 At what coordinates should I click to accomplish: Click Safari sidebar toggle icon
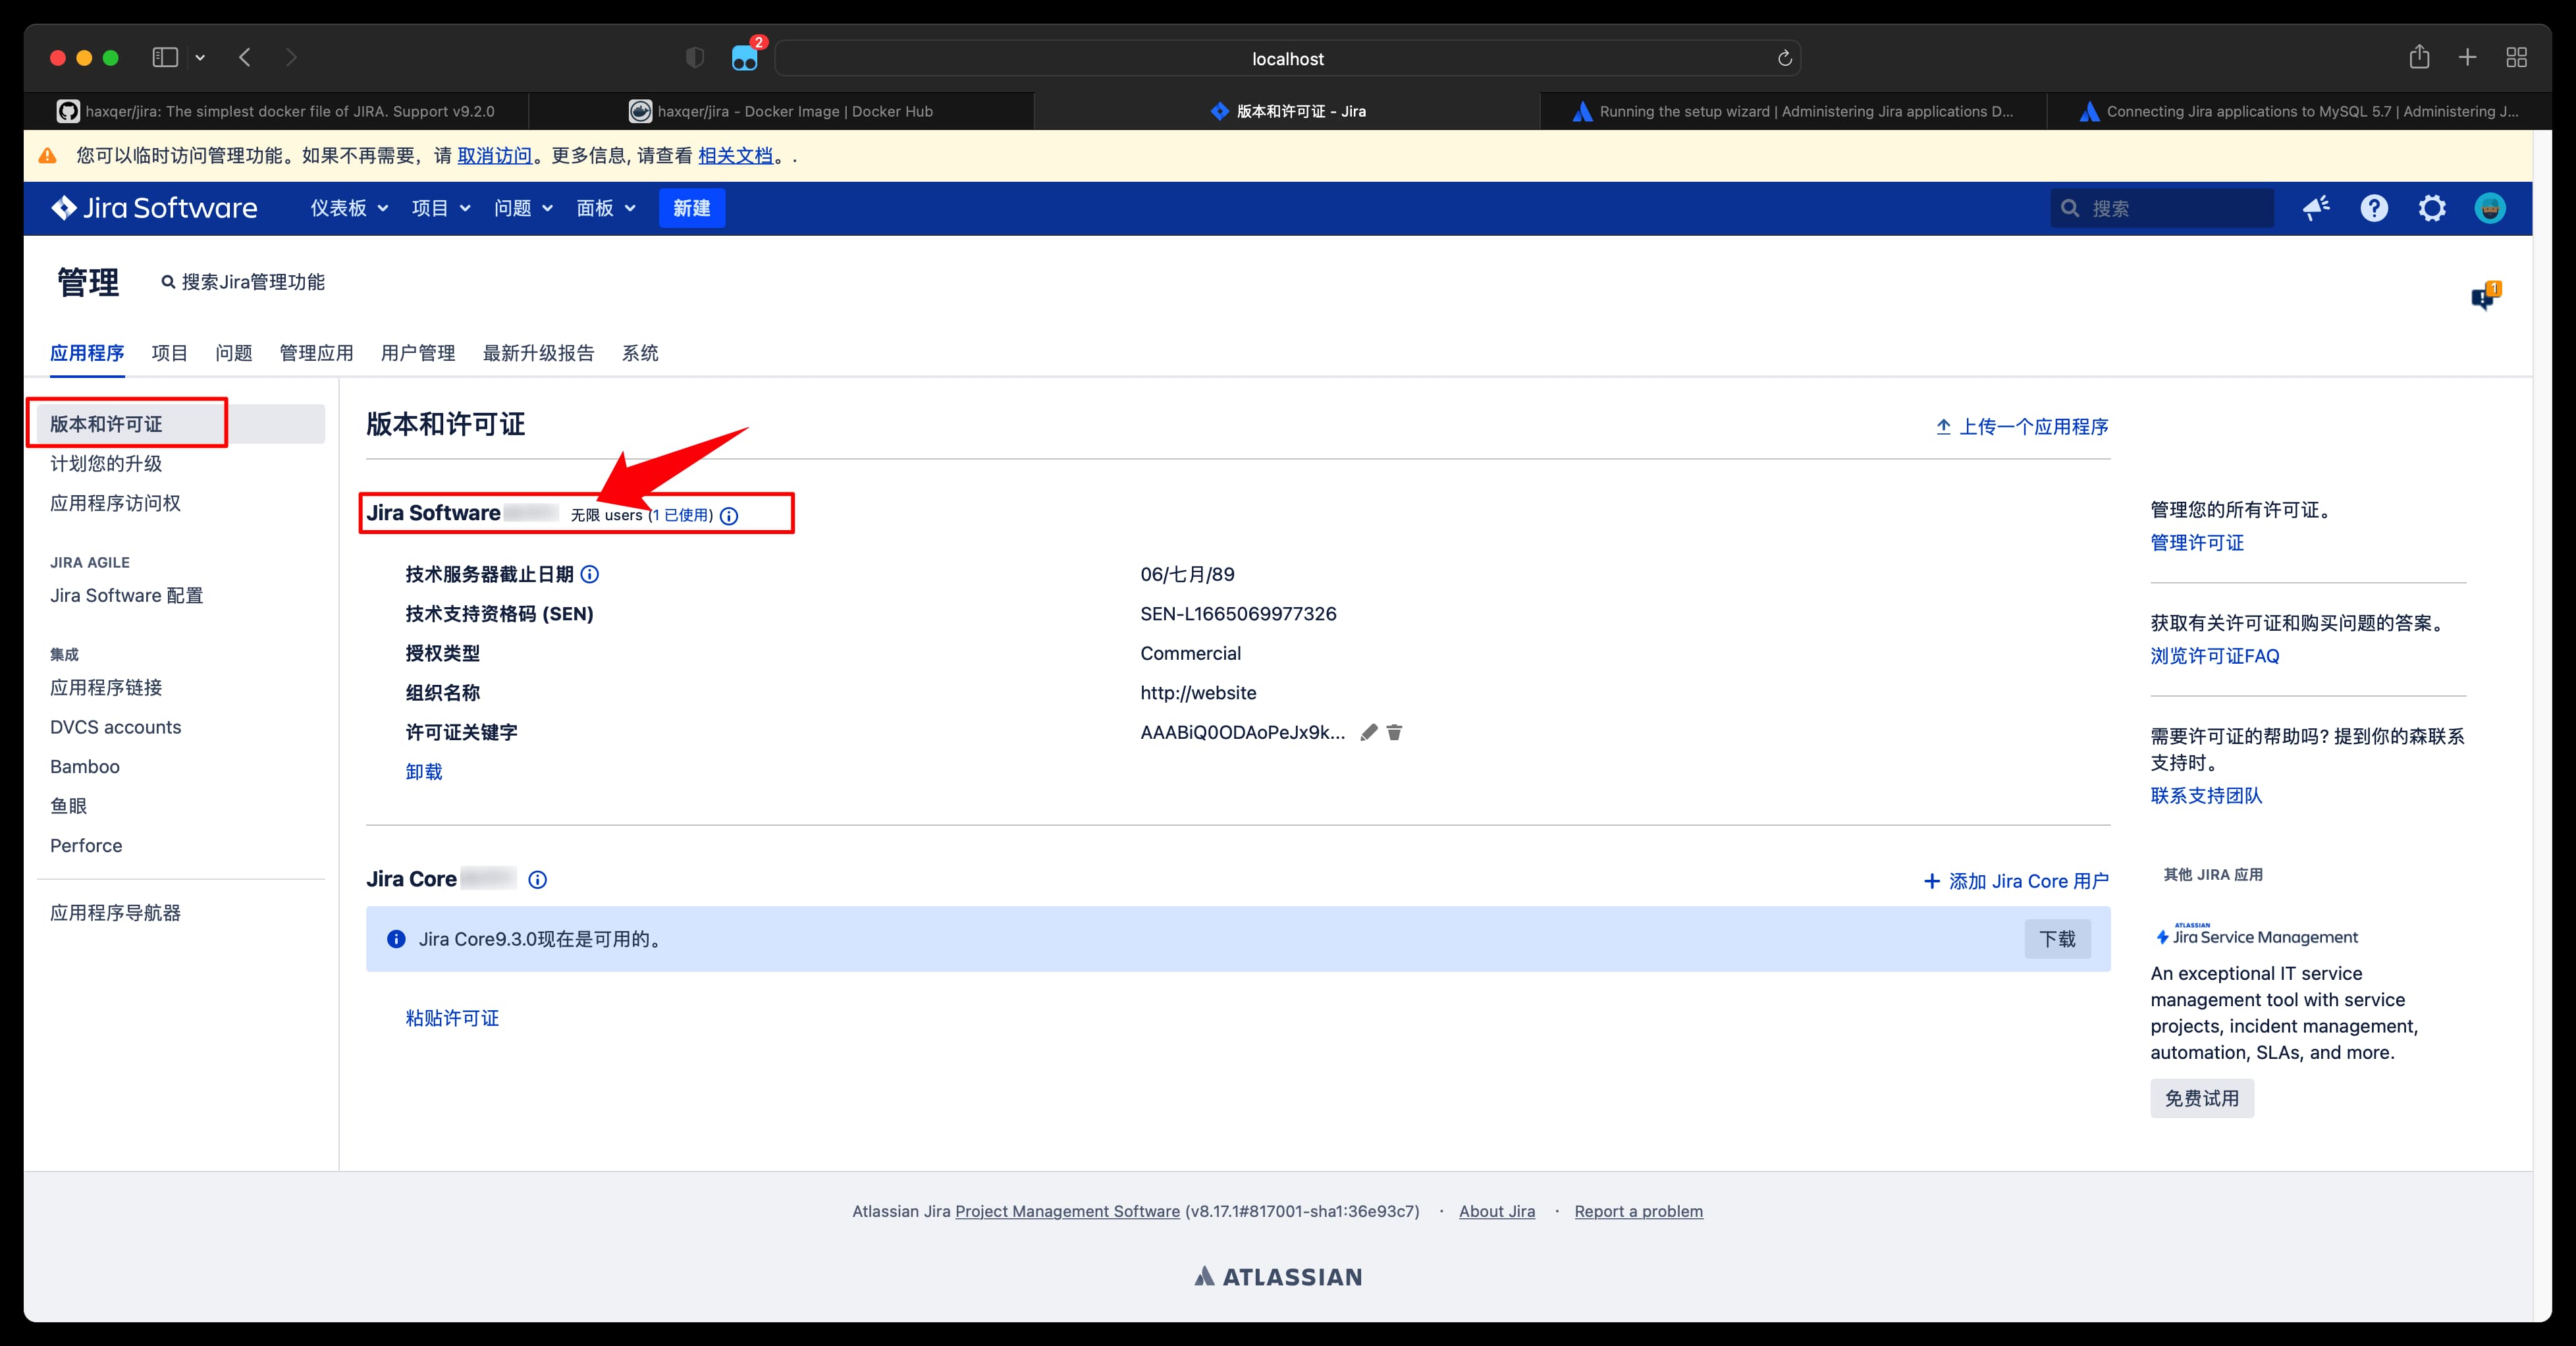(165, 58)
